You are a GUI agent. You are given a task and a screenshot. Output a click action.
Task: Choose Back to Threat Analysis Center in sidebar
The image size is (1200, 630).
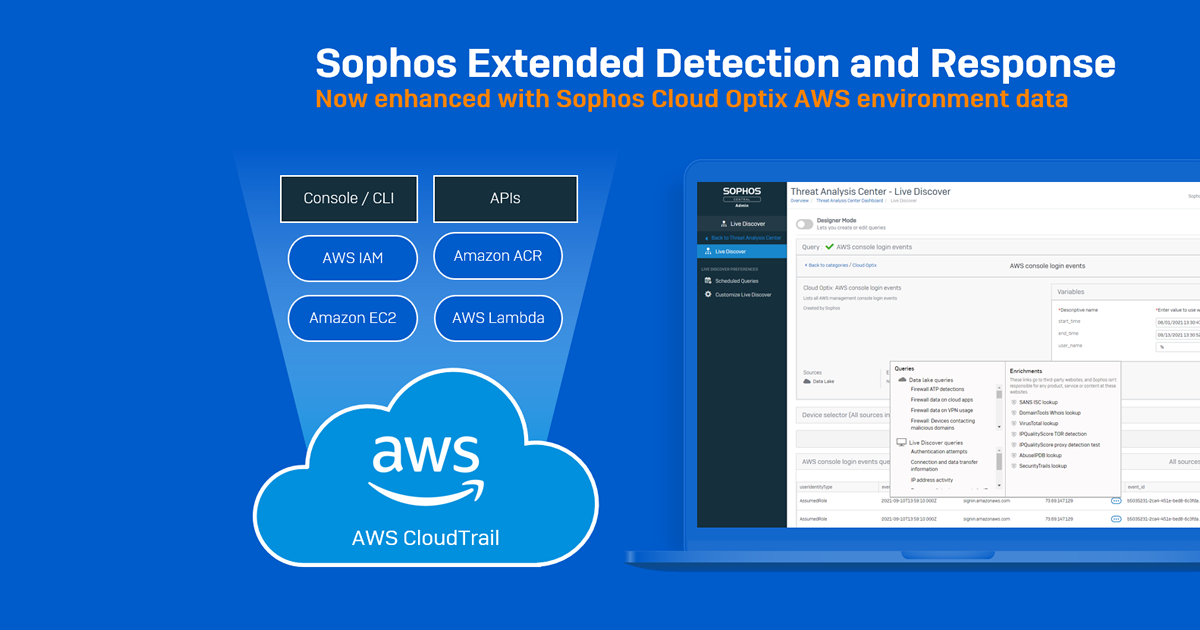747,237
